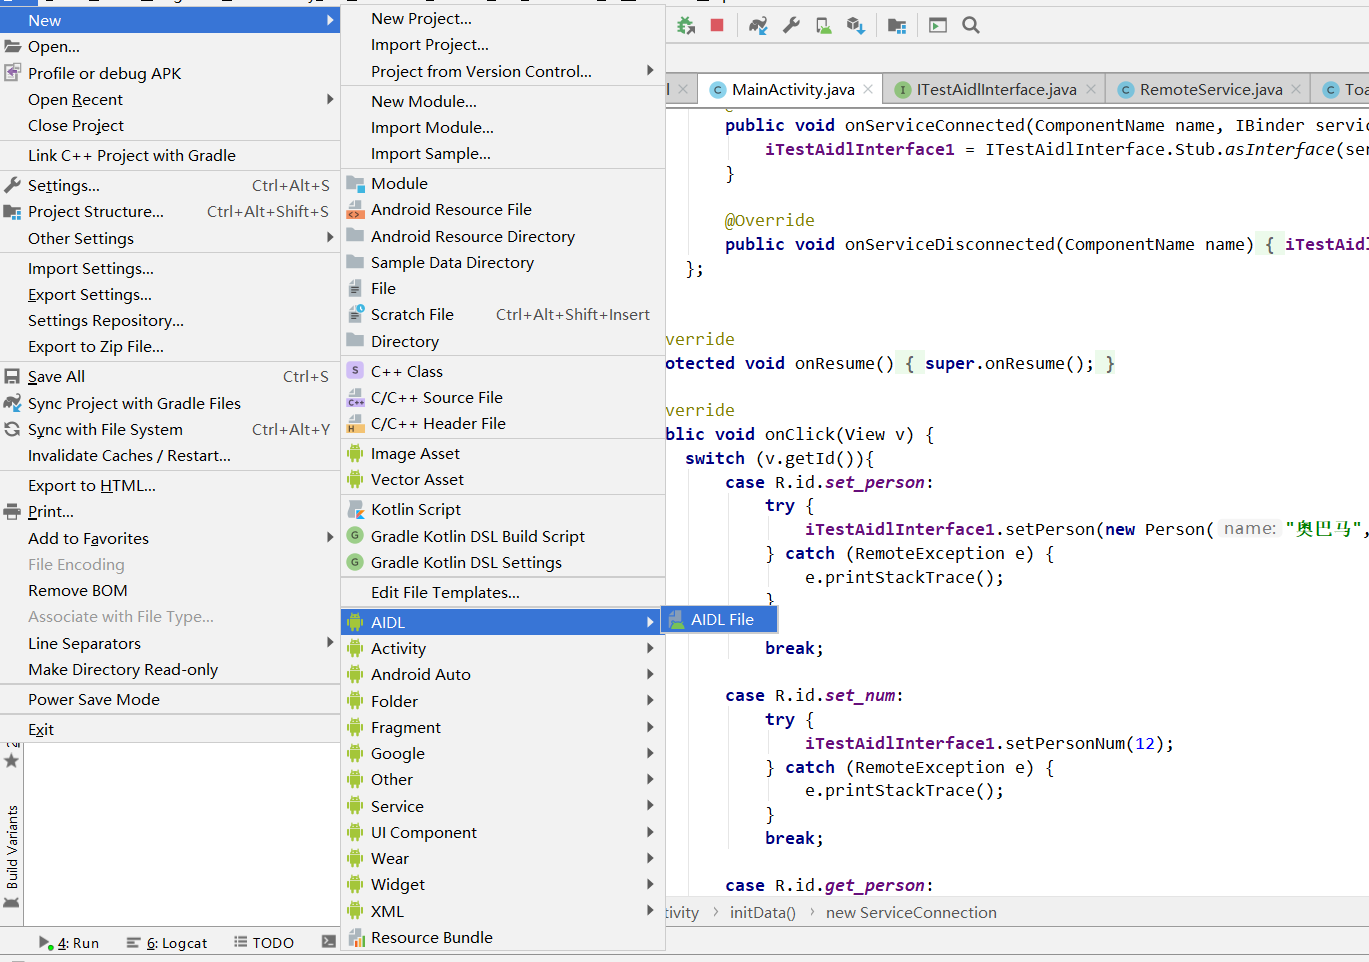
Task: Choose Image Asset menu item
Action: [x=503, y=453]
